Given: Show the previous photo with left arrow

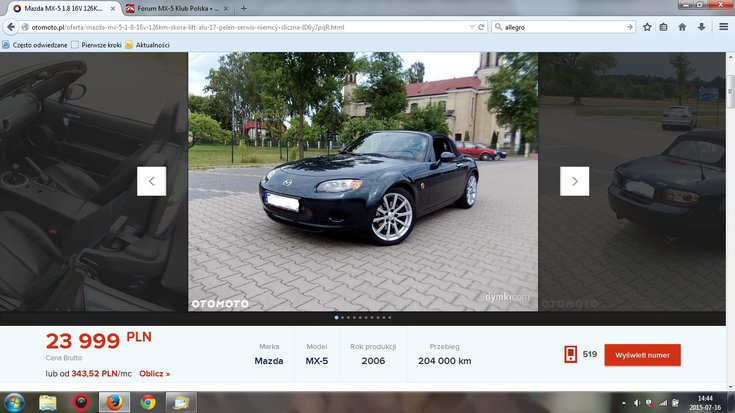Looking at the screenshot, I should [x=151, y=181].
